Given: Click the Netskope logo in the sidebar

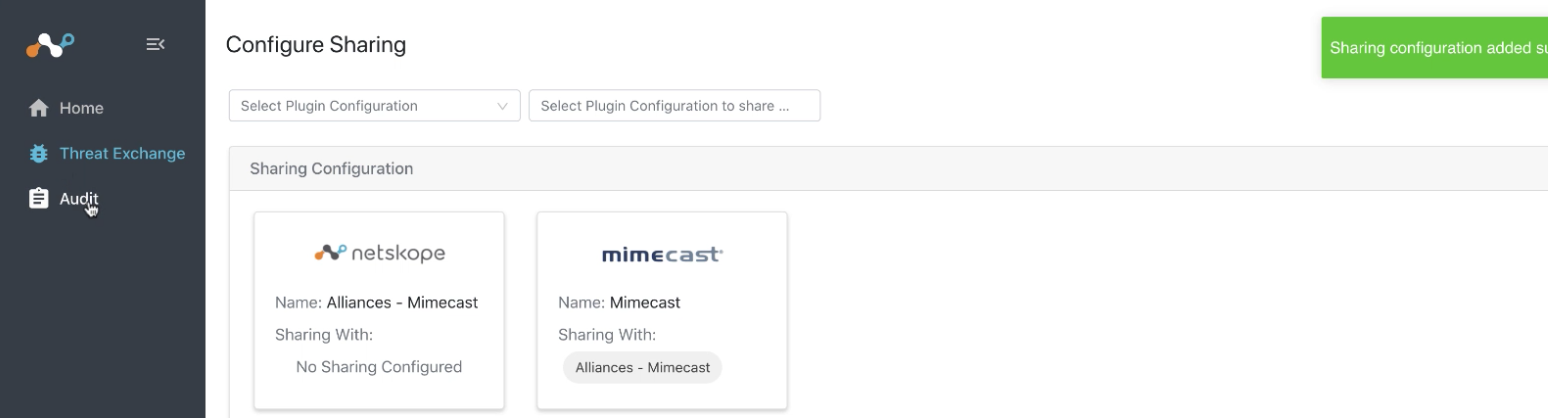Looking at the screenshot, I should [x=49, y=44].
